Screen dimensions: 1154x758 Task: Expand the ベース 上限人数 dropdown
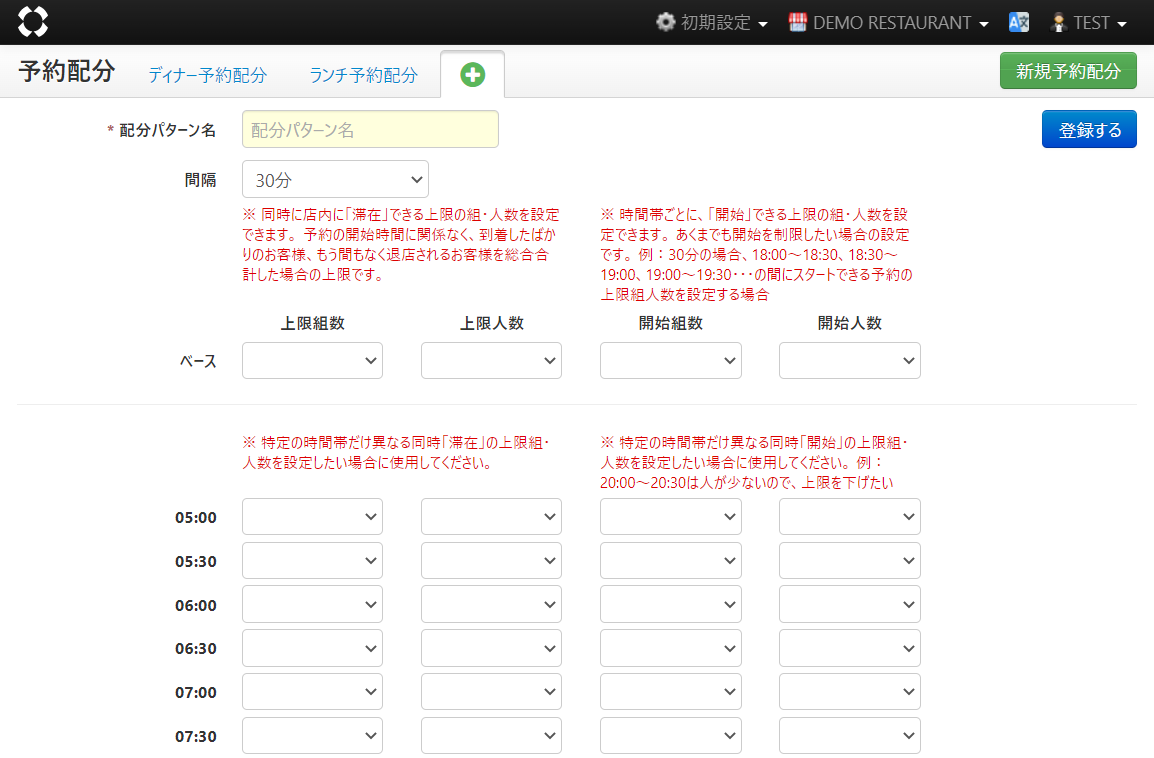[491, 361]
